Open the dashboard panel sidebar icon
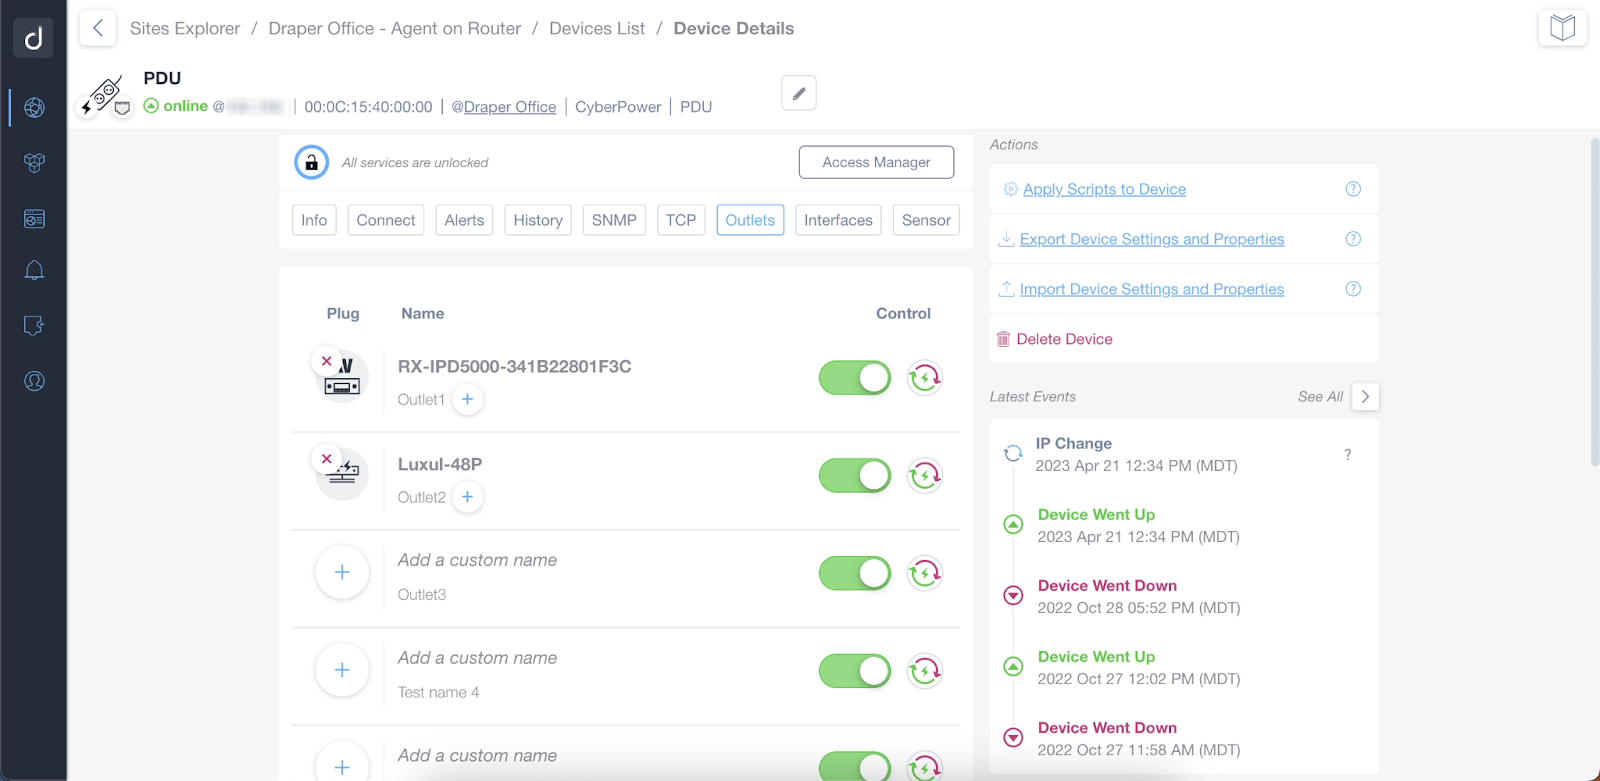Image resolution: width=1600 pixels, height=781 pixels. [34, 219]
